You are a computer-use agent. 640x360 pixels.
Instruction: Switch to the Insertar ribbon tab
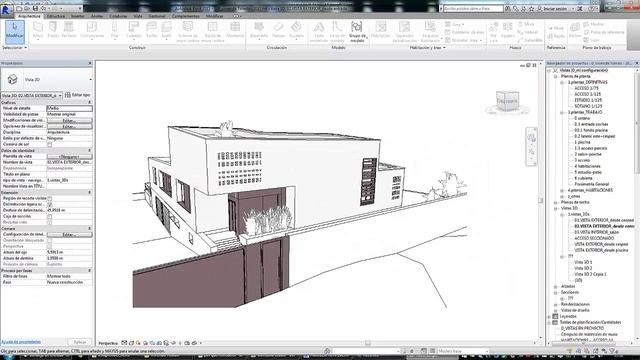point(78,16)
